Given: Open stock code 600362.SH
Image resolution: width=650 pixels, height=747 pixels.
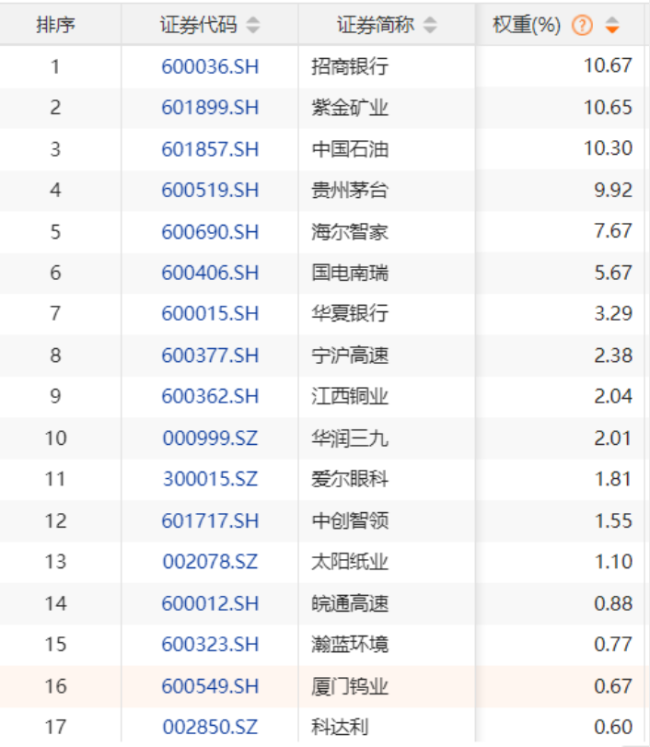Looking at the screenshot, I should 210,396.
